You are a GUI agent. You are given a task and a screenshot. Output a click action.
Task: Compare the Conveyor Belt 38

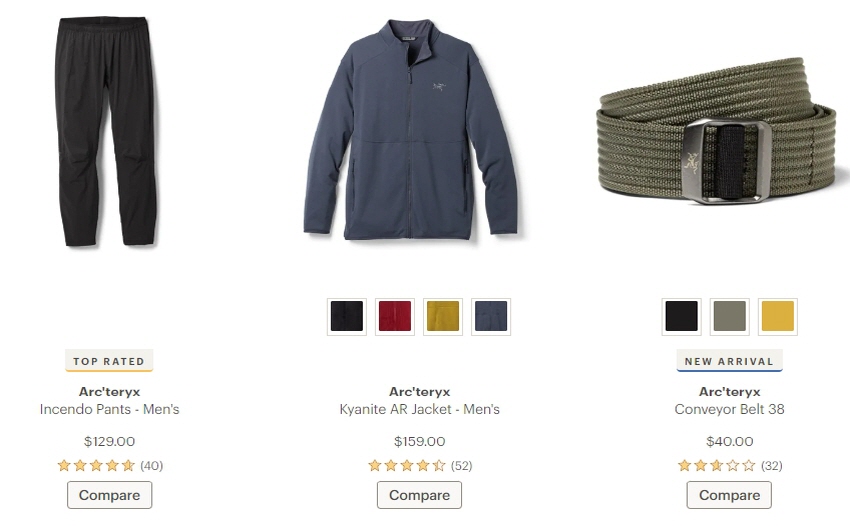coord(729,495)
